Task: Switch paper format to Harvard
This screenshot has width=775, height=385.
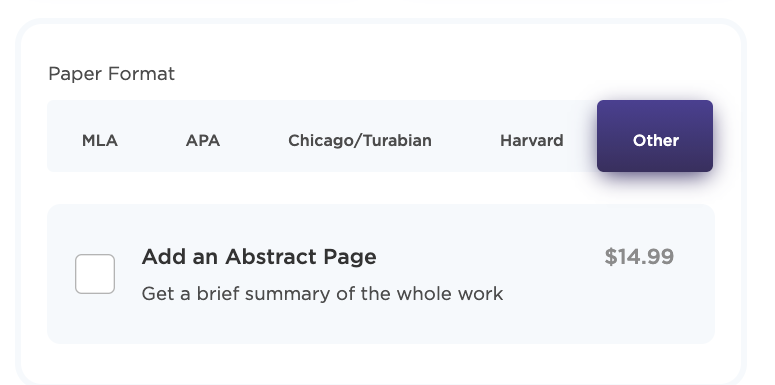Action: pos(531,140)
